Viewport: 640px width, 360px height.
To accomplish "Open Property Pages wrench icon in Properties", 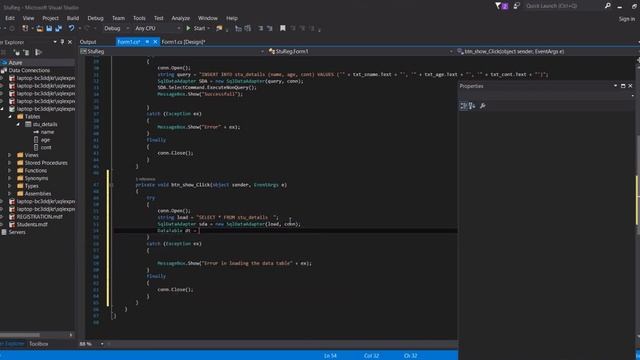I will point(482,106).
